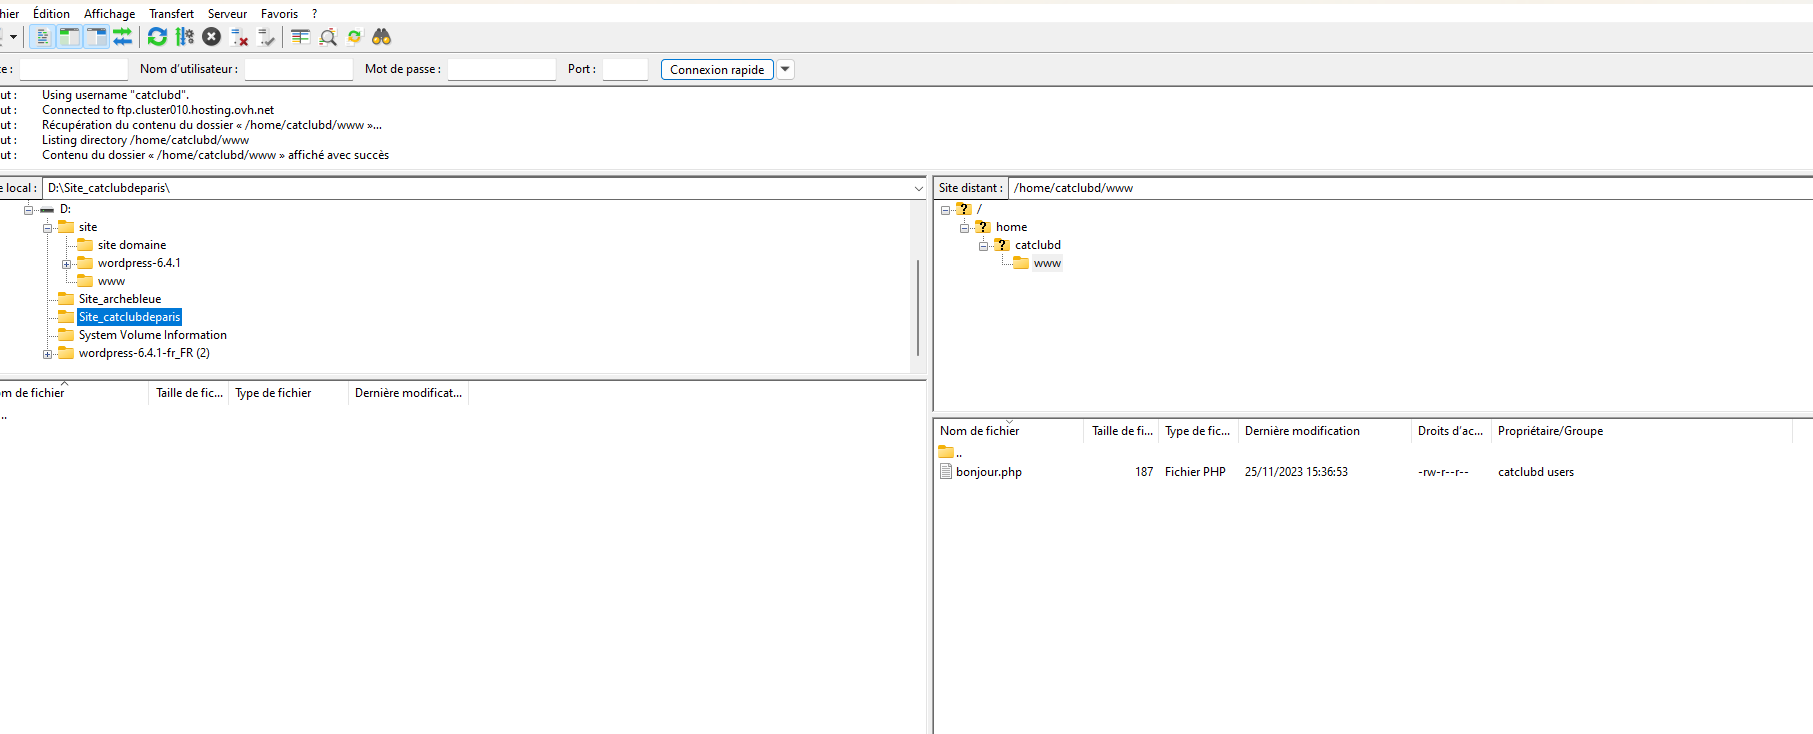Open the local site path dropdown
The height and width of the screenshot is (734, 1813).
918,188
